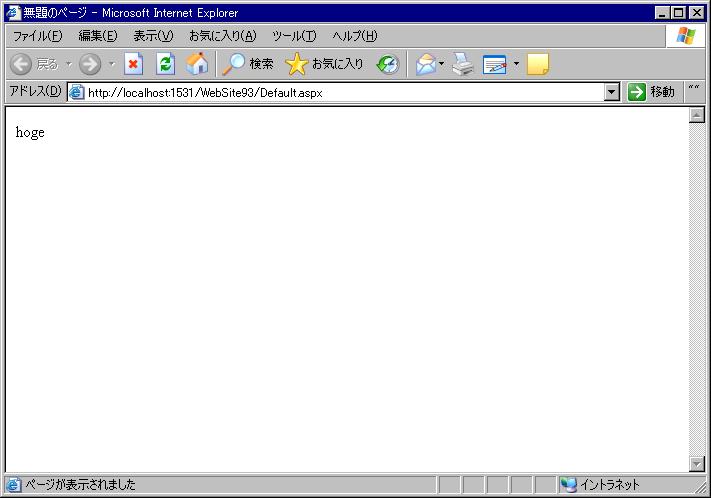Click the Windows flag logo throbber

coord(686,36)
